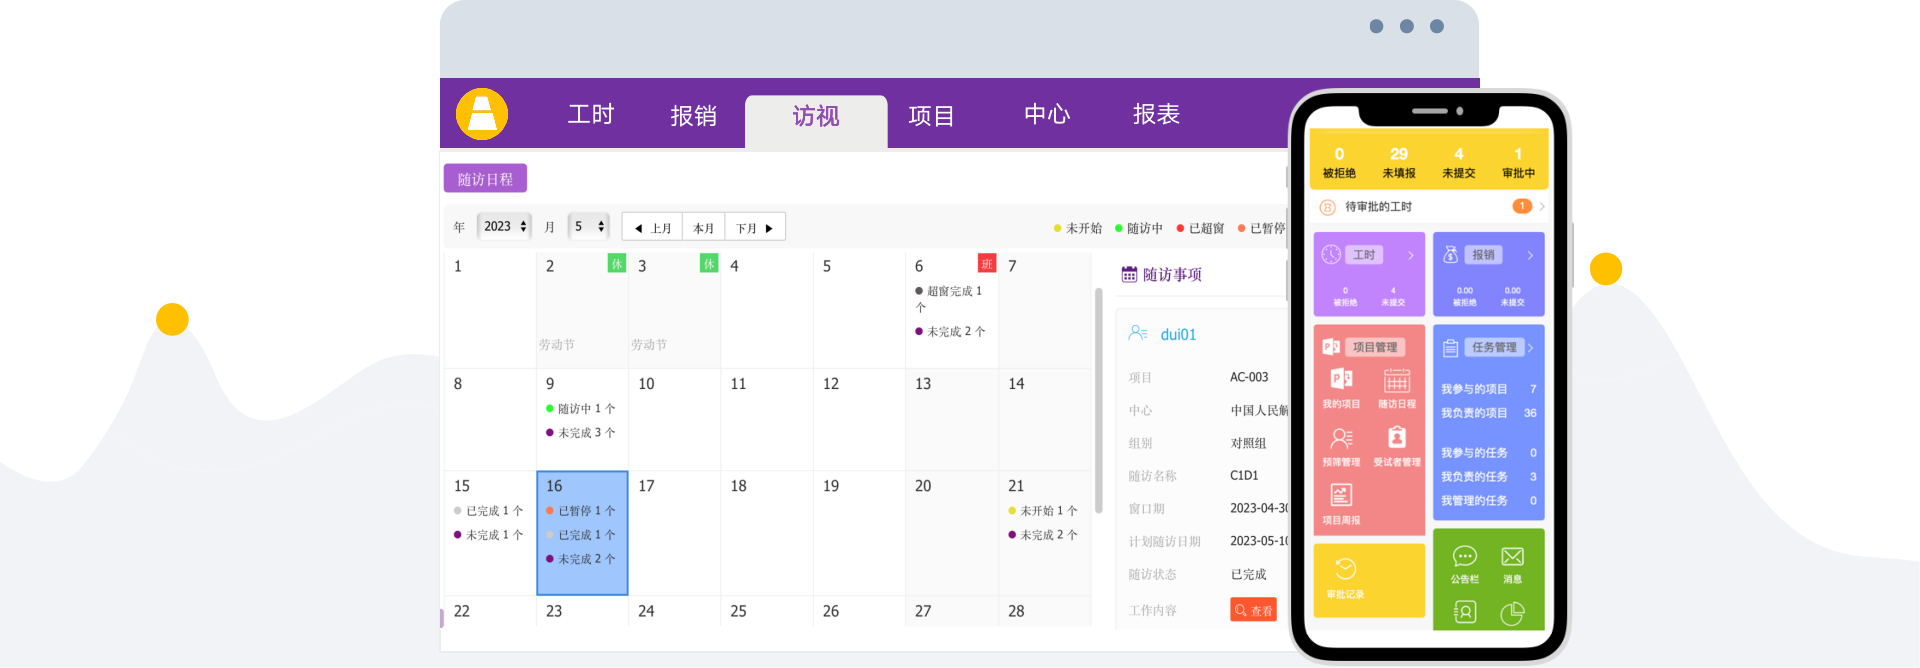This screenshot has height=668, width=1920.
Task: Go to previous month with 上月
Action: [x=652, y=228]
